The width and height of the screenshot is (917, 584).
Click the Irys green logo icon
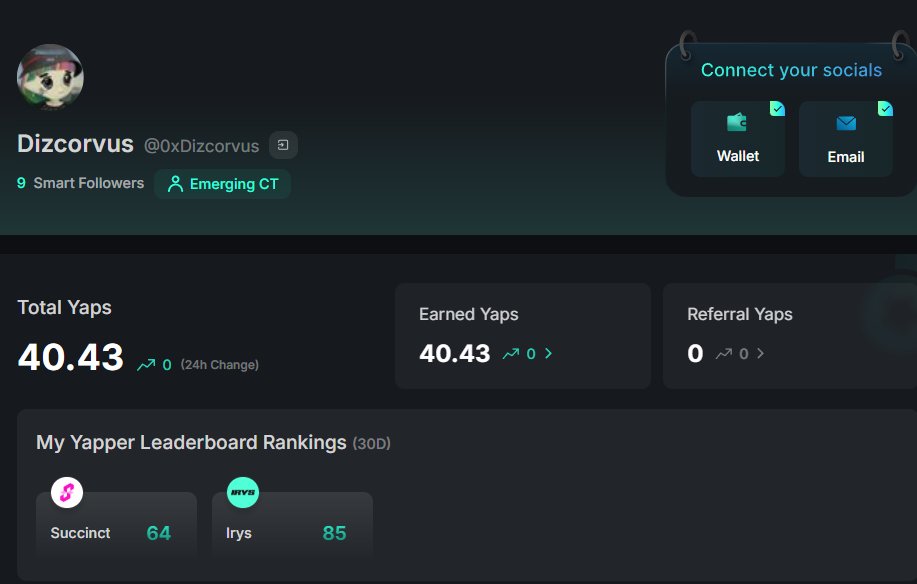point(243,492)
